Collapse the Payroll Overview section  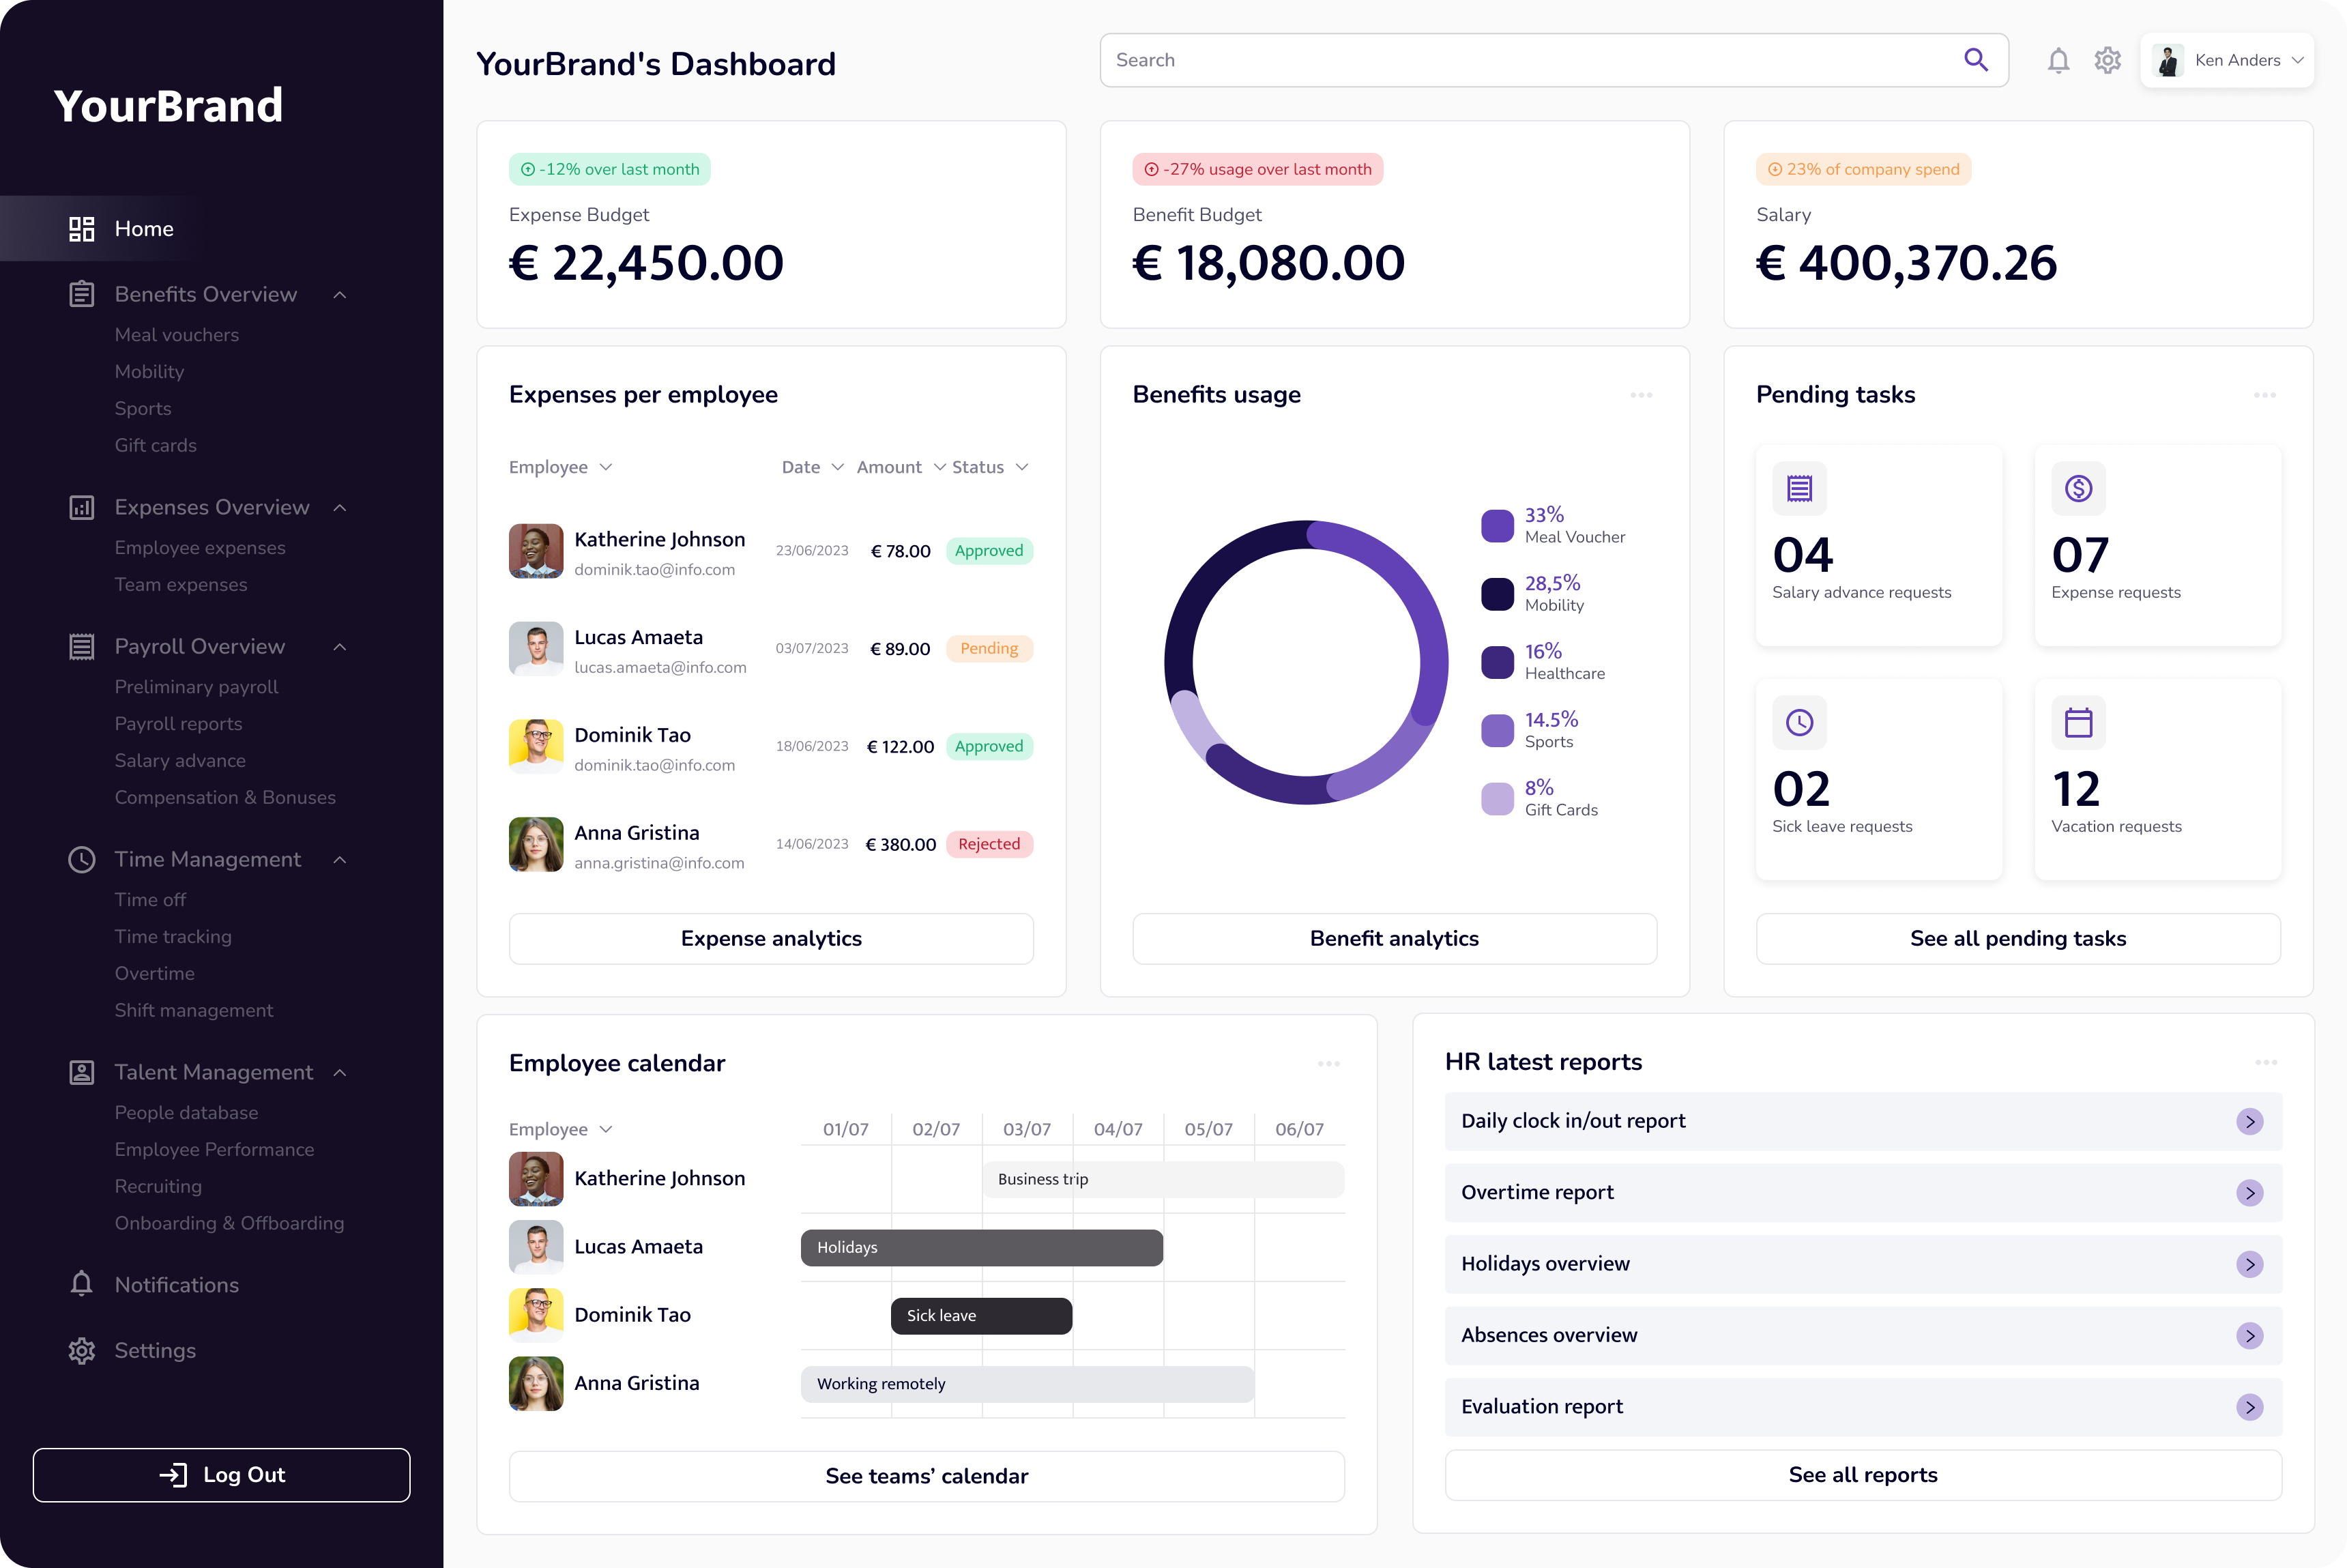[340, 647]
